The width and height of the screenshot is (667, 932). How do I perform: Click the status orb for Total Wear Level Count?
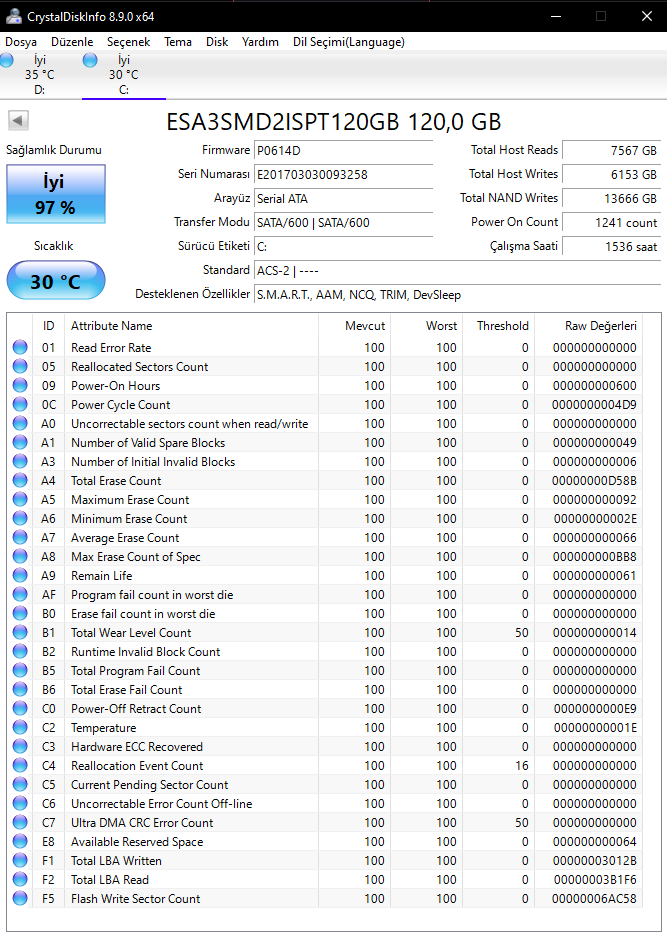click(x=20, y=632)
